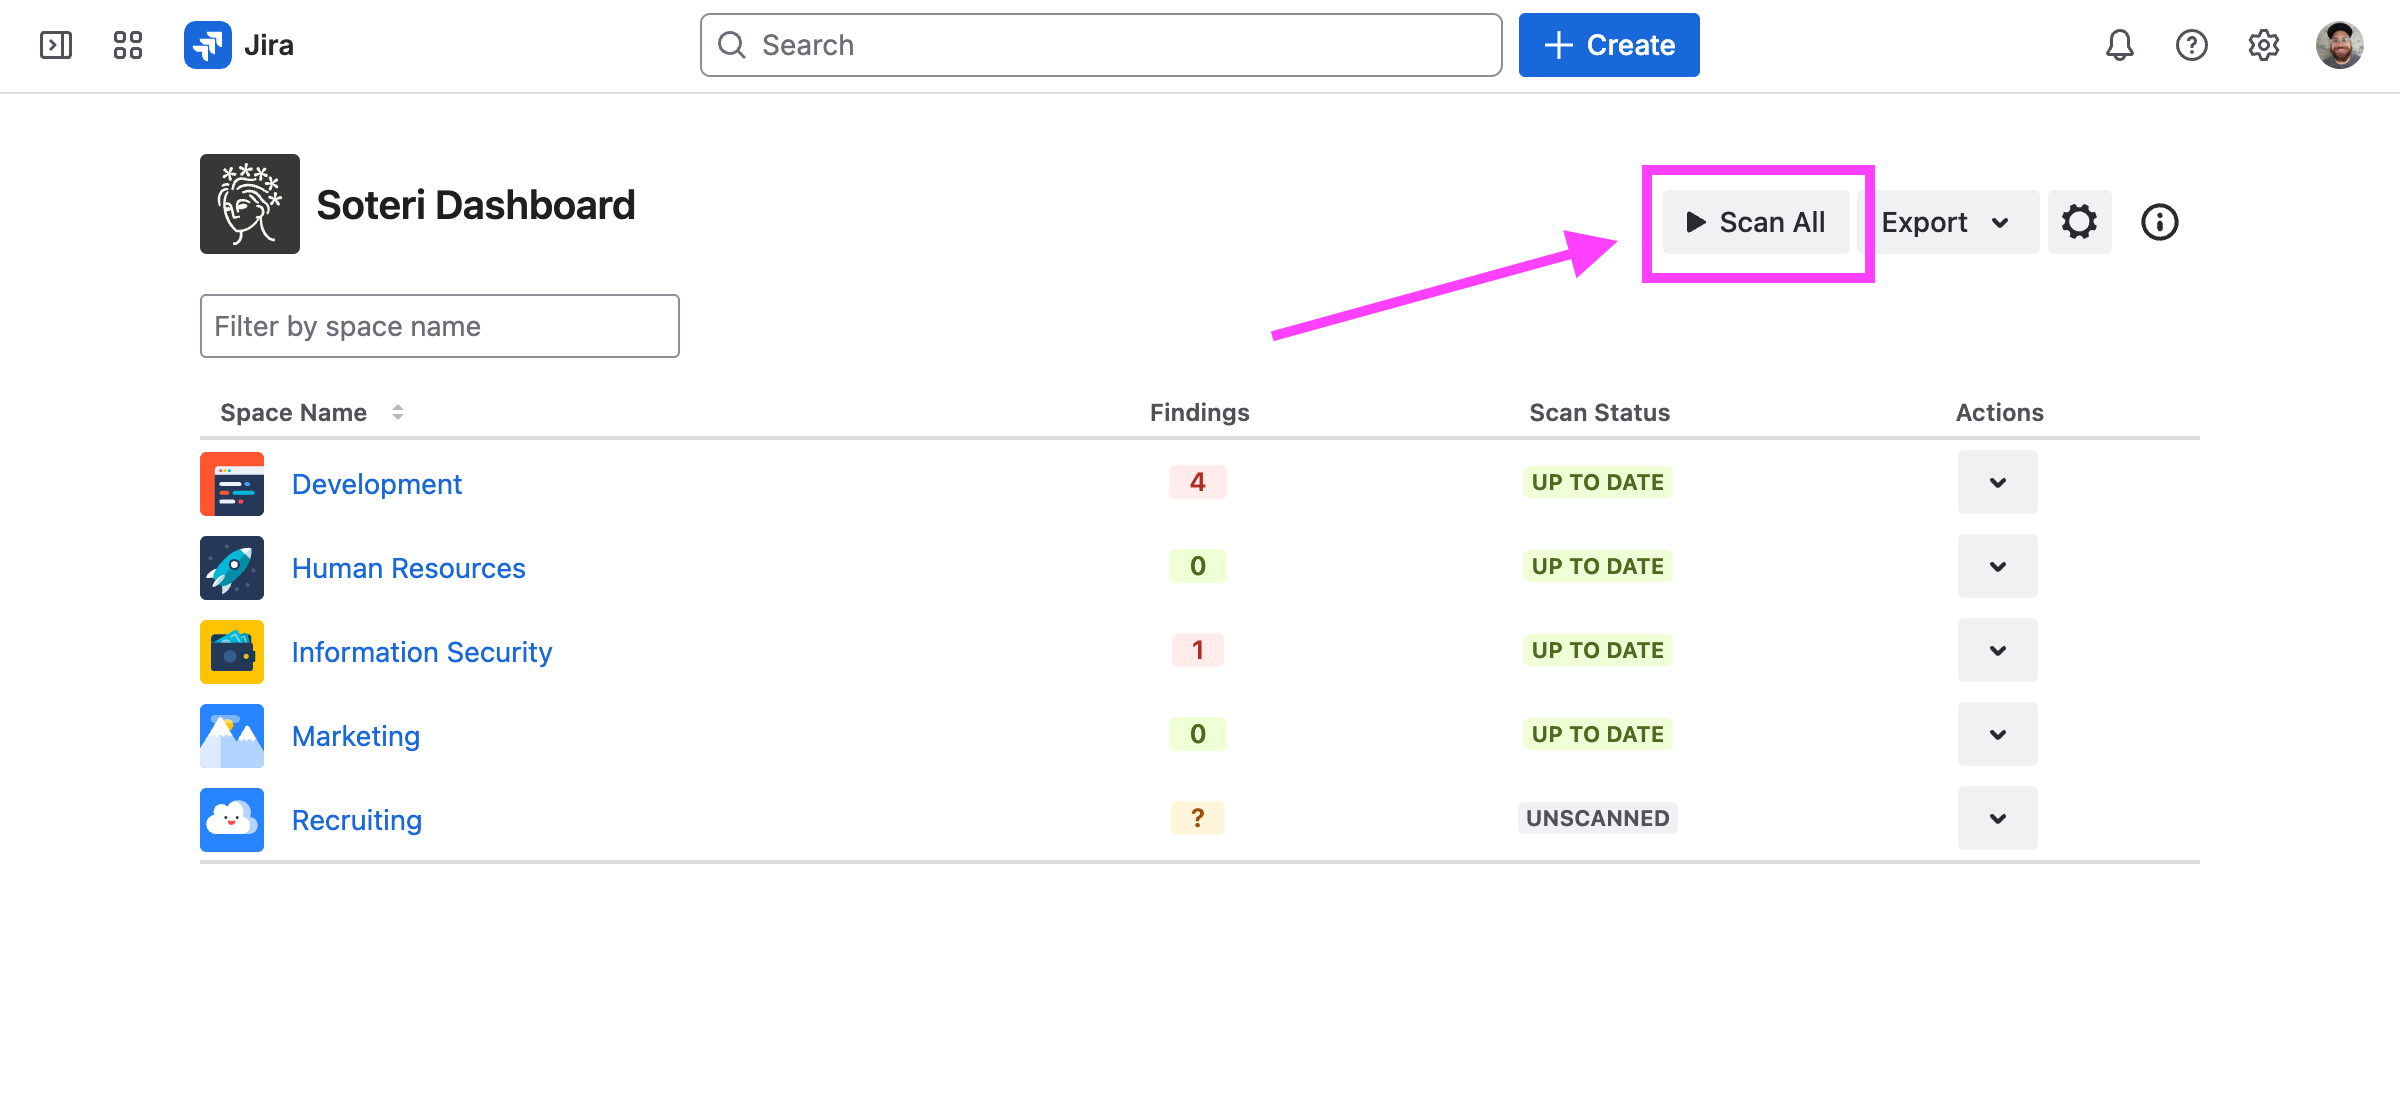
Task: Click the Soteri info circle icon
Action: 2159,222
